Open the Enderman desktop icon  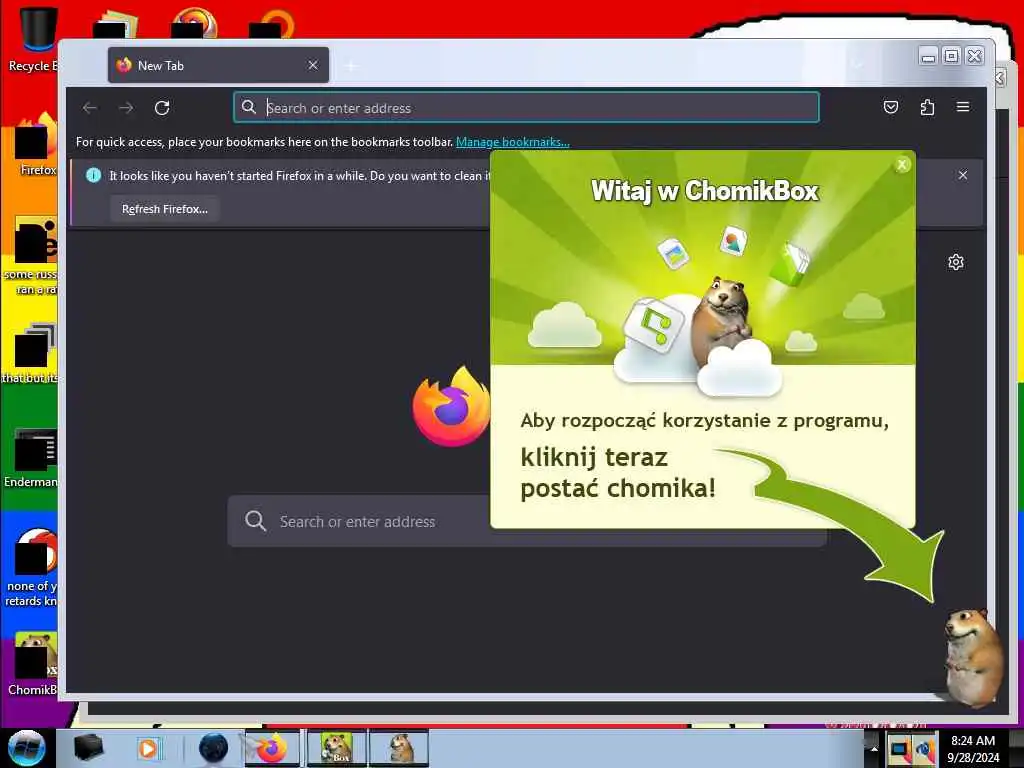(x=31, y=458)
